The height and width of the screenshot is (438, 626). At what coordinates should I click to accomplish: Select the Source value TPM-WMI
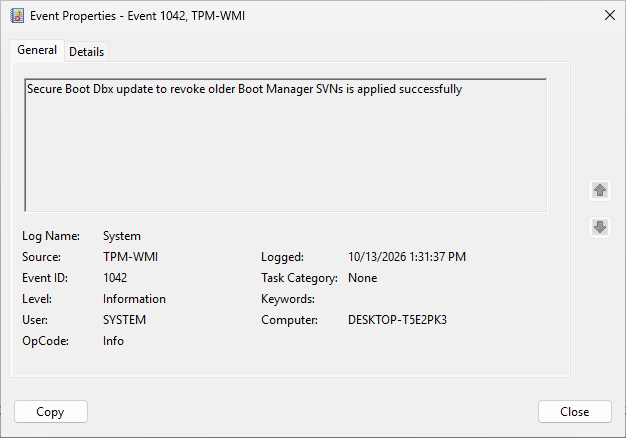(x=130, y=257)
